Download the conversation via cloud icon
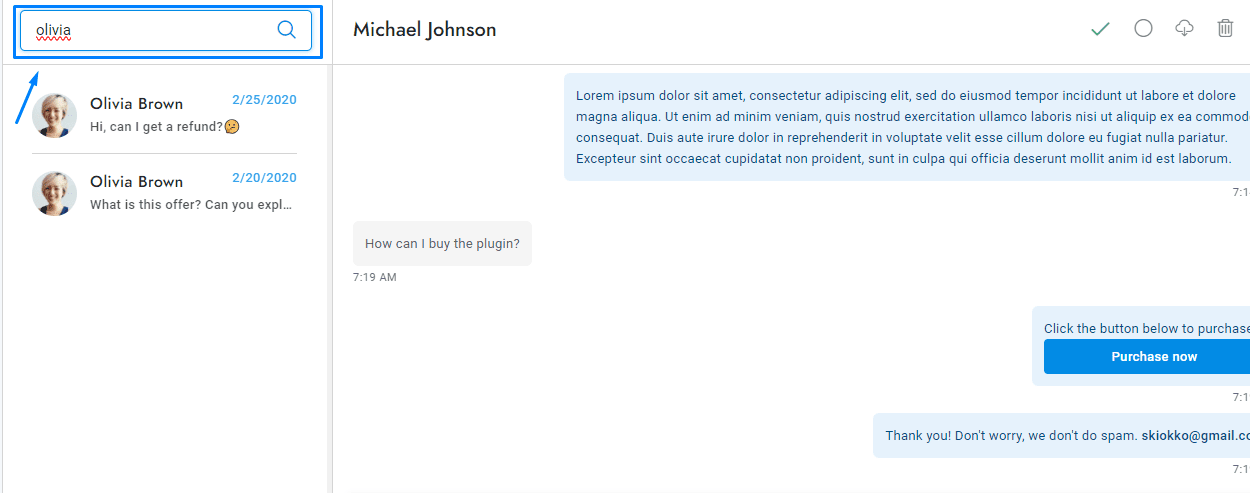Viewport: 1250px width, 493px height. click(1184, 28)
